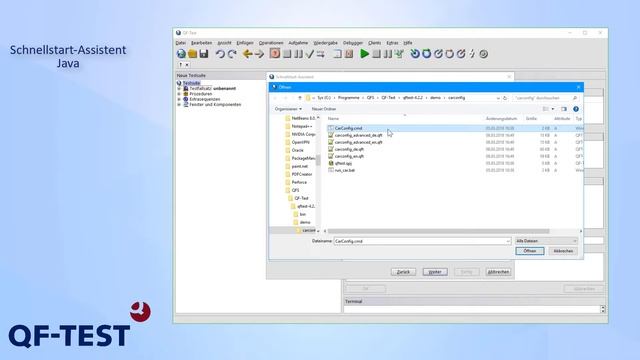The height and width of the screenshot is (360, 640).
Task: Open the Operationen menu
Action: 271,43
